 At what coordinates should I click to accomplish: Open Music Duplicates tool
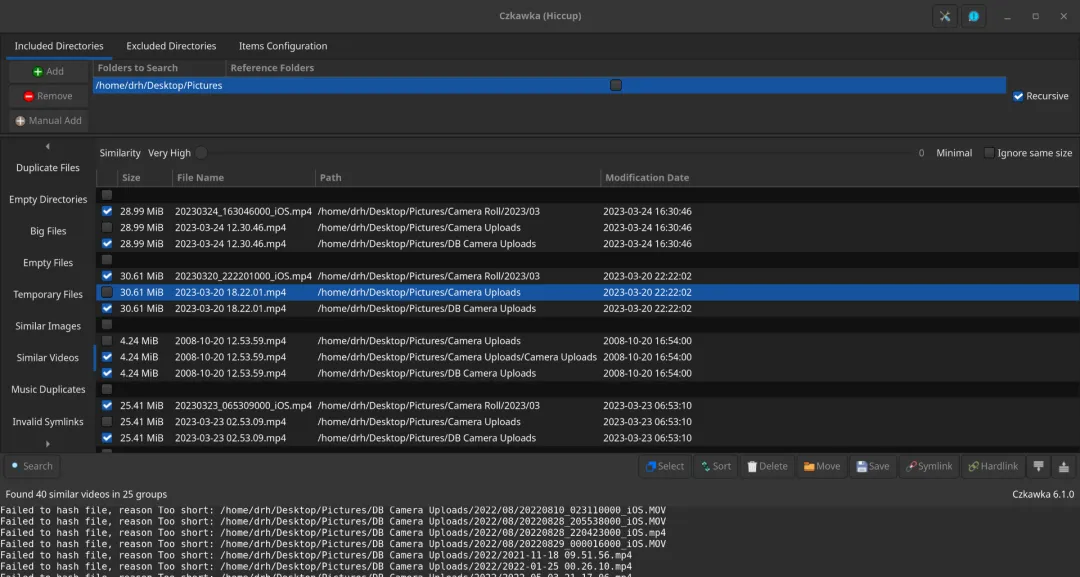48,390
